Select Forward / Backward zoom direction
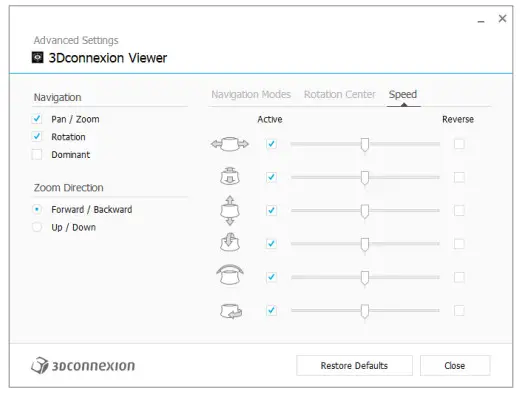 [x=37, y=209]
